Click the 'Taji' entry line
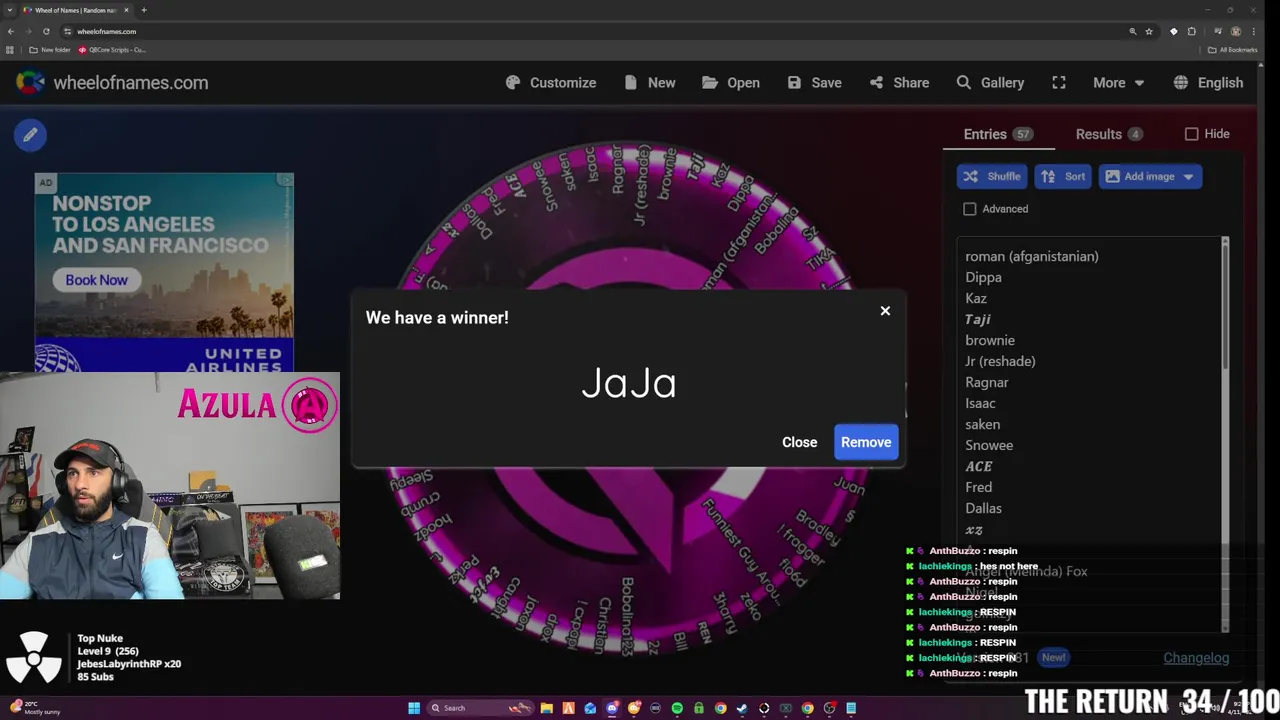Screen dimensions: 1280x720 click(977, 320)
